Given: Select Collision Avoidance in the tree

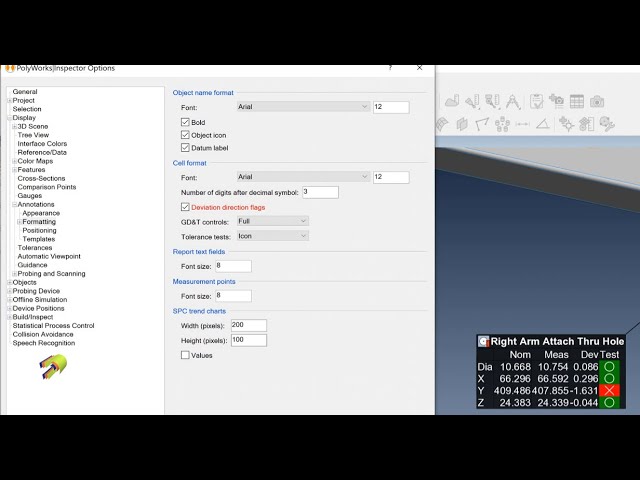Looking at the screenshot, I should point(43,334).
